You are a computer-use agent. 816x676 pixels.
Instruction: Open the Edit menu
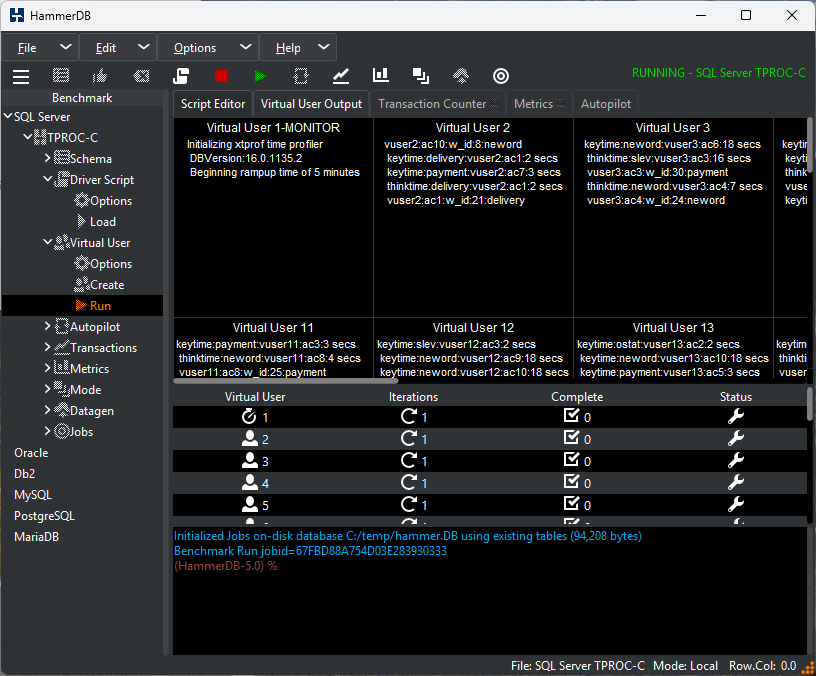coord(118,48)
